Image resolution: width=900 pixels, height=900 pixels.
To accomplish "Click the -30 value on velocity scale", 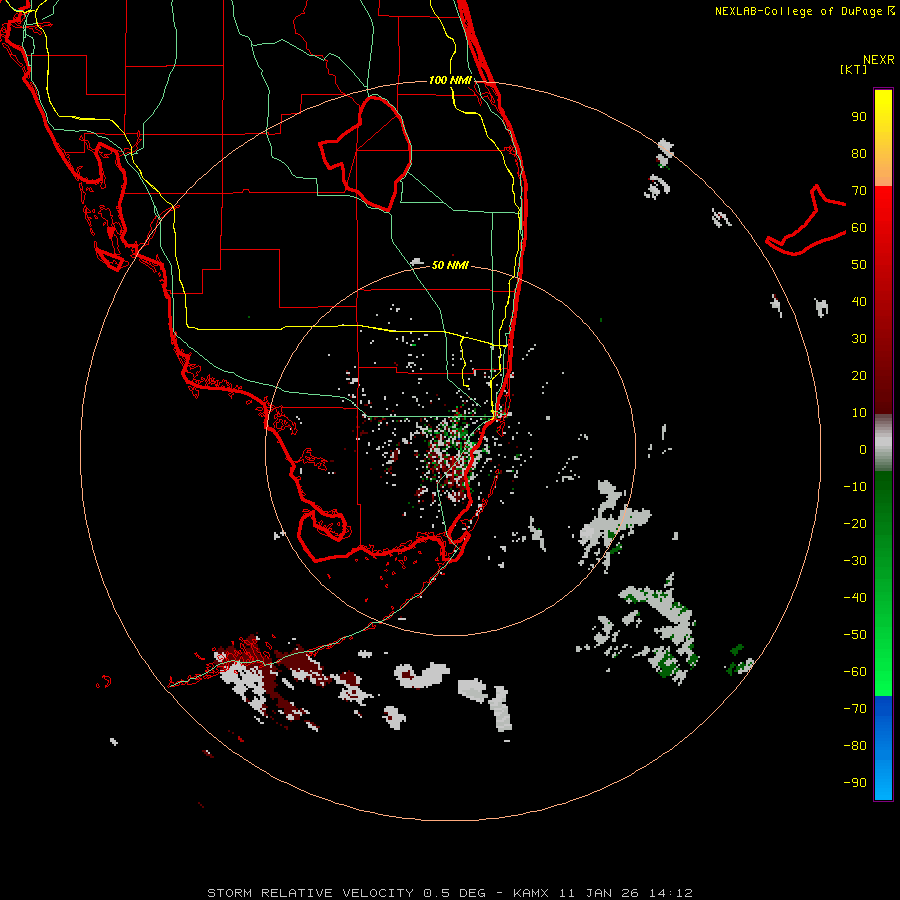I will pos(855,561).
